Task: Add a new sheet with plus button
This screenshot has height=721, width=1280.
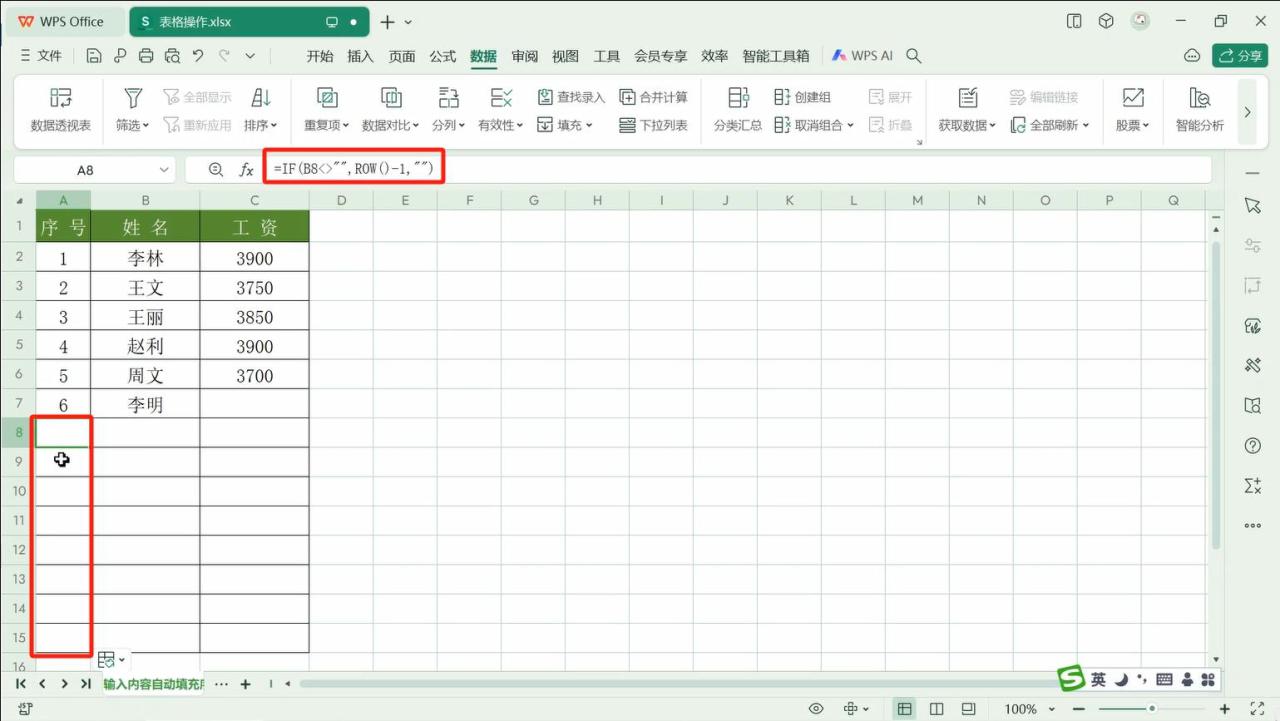Action: pos(245,684)
